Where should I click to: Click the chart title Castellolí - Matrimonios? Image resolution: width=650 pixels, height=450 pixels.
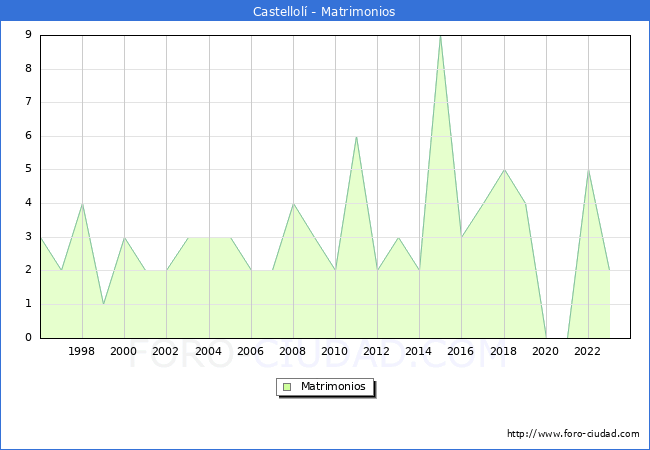tap(325, 12)
